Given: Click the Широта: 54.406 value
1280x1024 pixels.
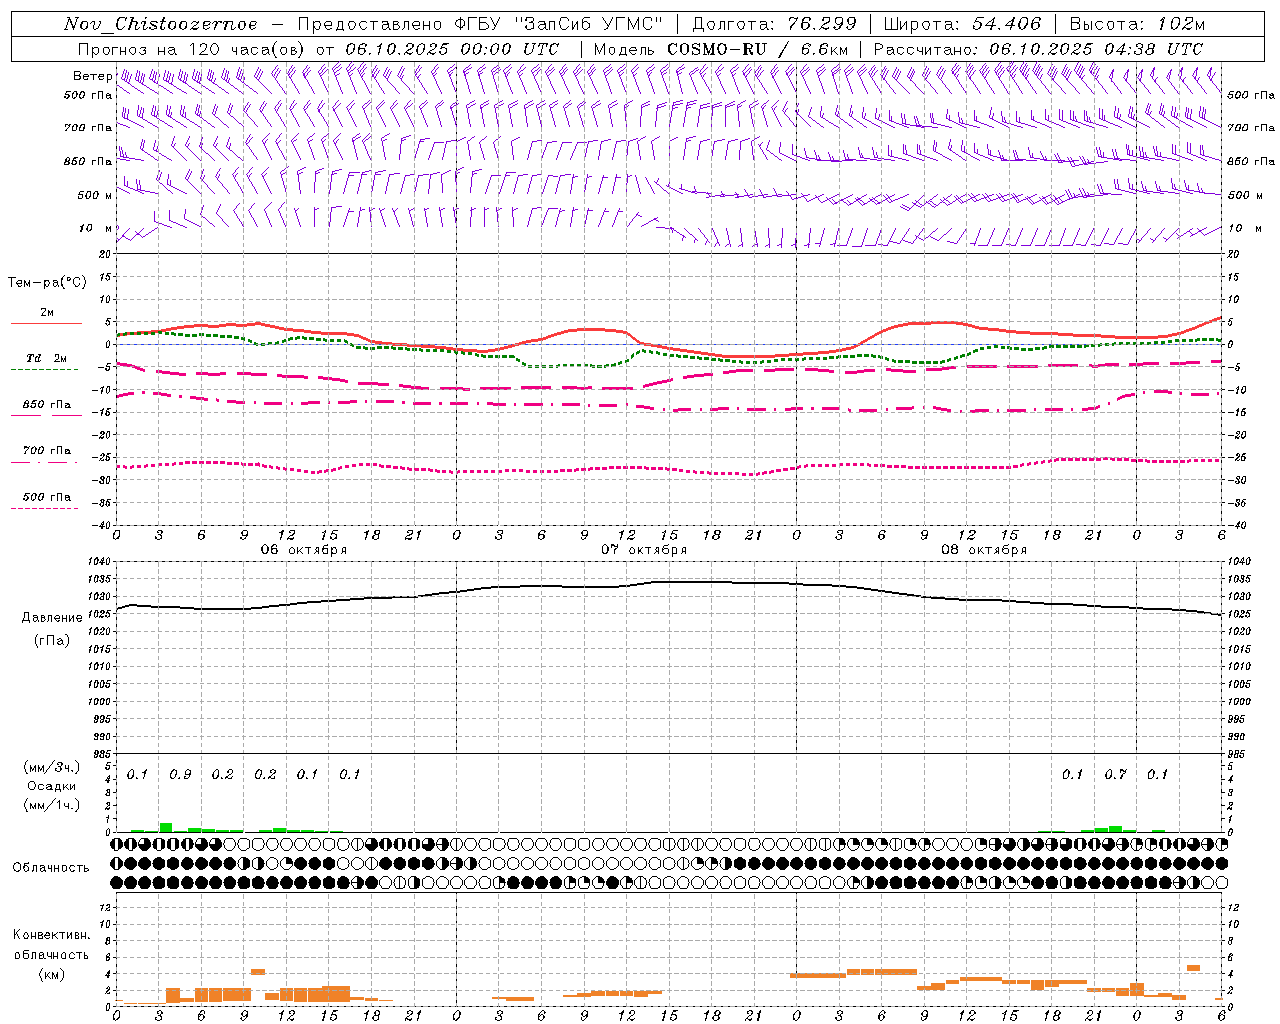Looking at the screenshot, I should [962, 24].
